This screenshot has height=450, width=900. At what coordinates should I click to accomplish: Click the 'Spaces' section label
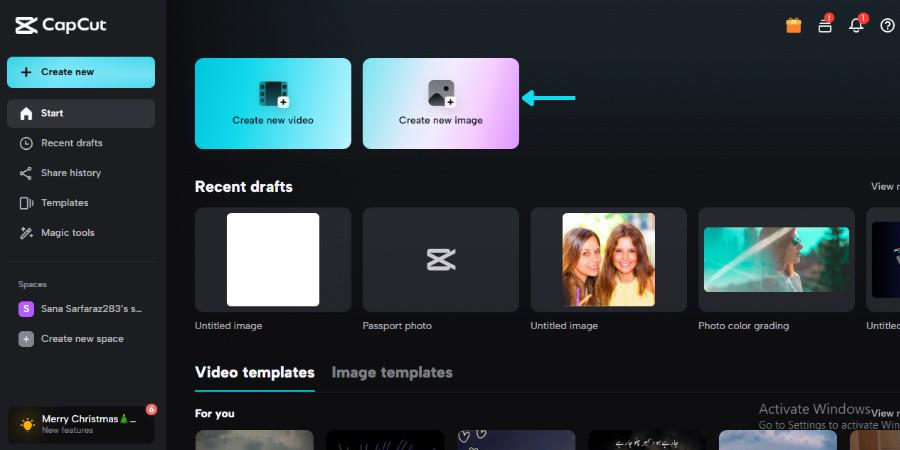click(32, 285)
